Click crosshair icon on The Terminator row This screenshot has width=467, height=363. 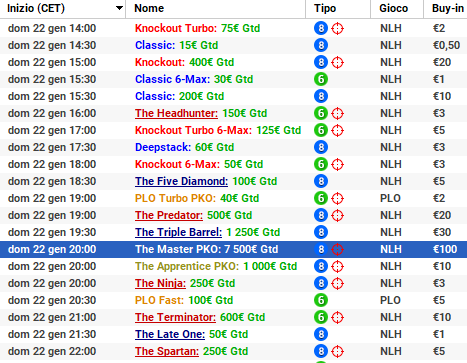click(x=337, y=317)
